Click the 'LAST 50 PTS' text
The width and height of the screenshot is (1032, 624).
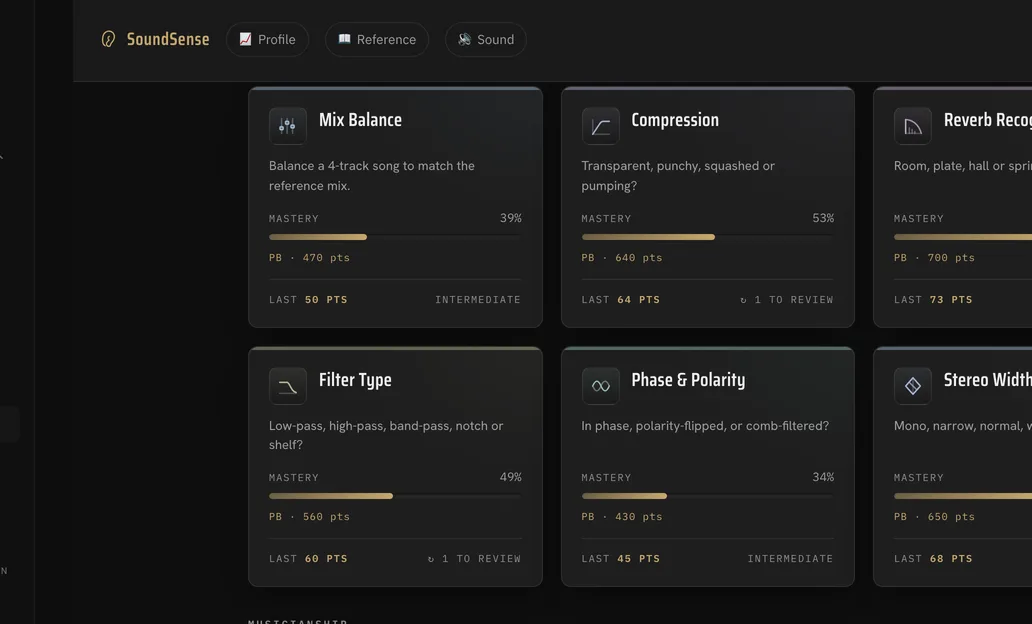point(308,299)
